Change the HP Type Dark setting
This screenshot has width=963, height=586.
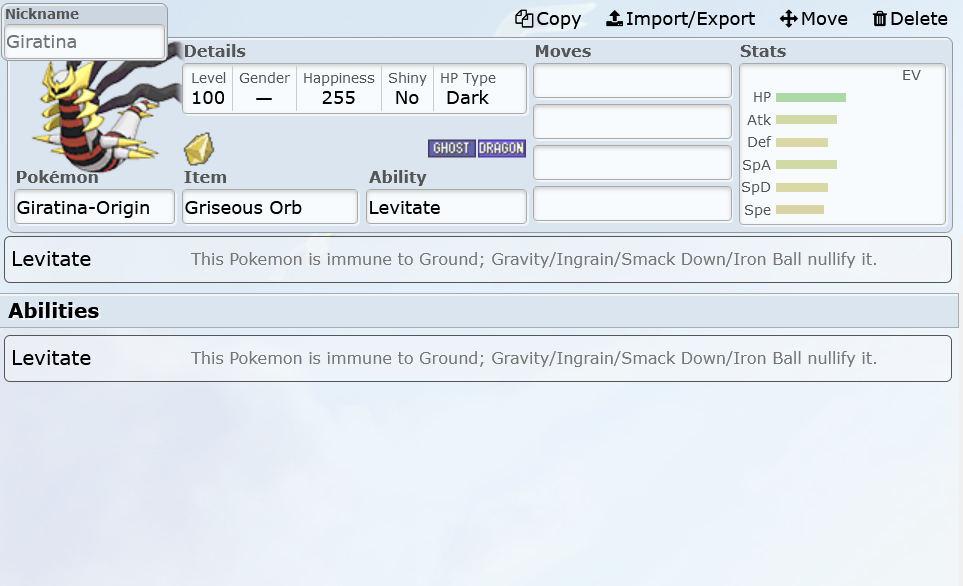tap(468, 89)
